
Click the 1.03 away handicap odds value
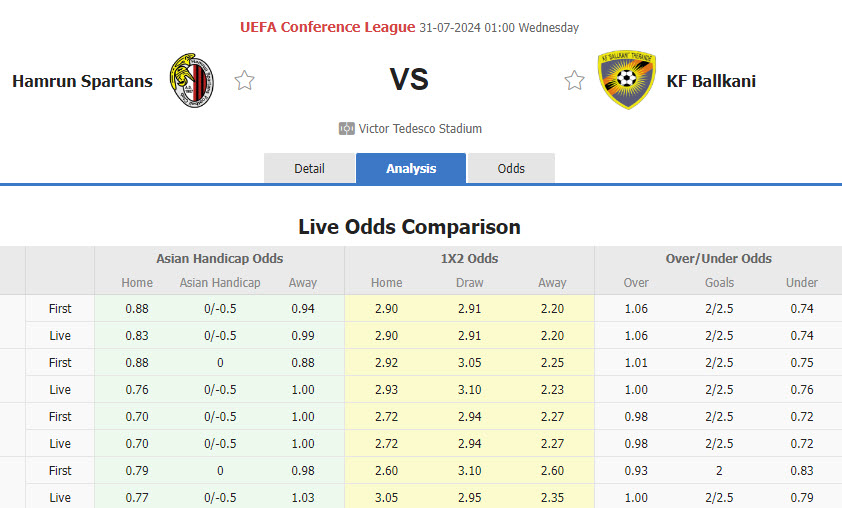coord(302,497)
